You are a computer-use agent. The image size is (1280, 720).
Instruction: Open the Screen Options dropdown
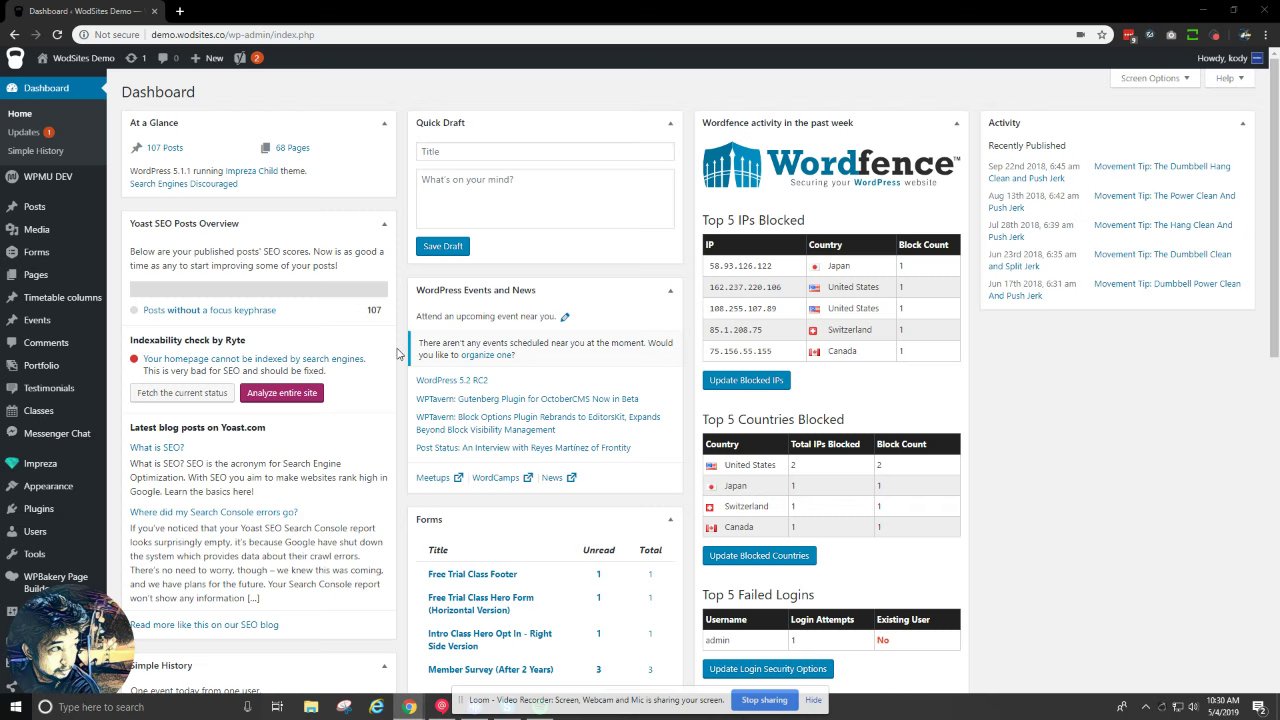pyautogui.click(x=1154, y=78)
